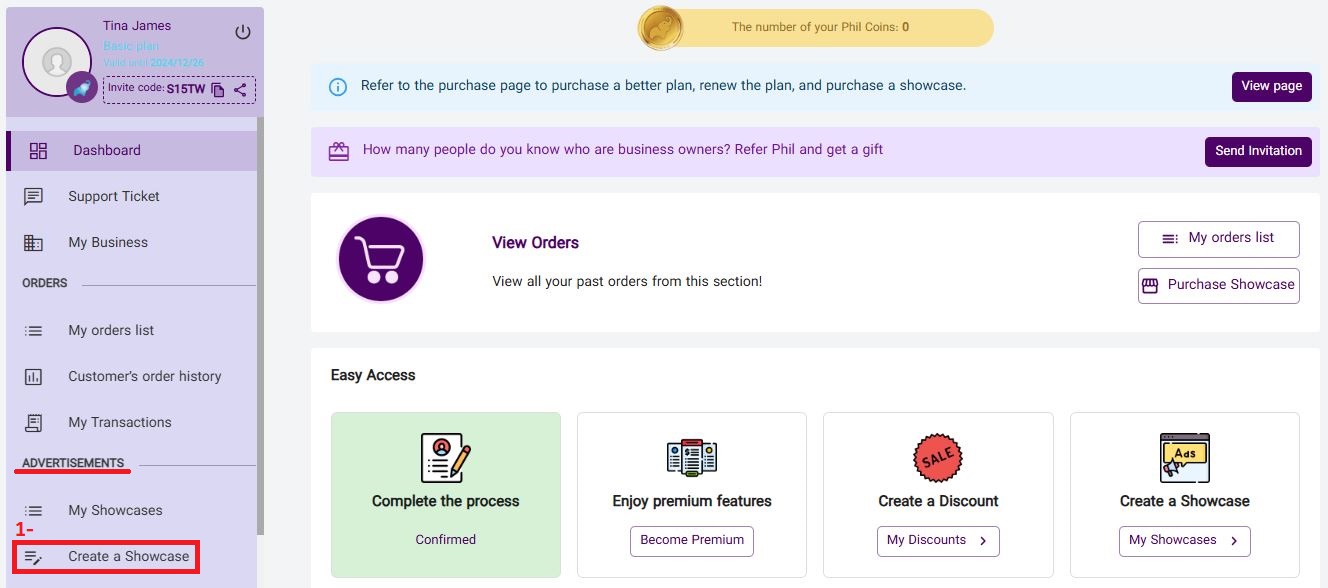
Task: Click the profile avatar picture
Action: pyautogui.click(x=57, y=62)
